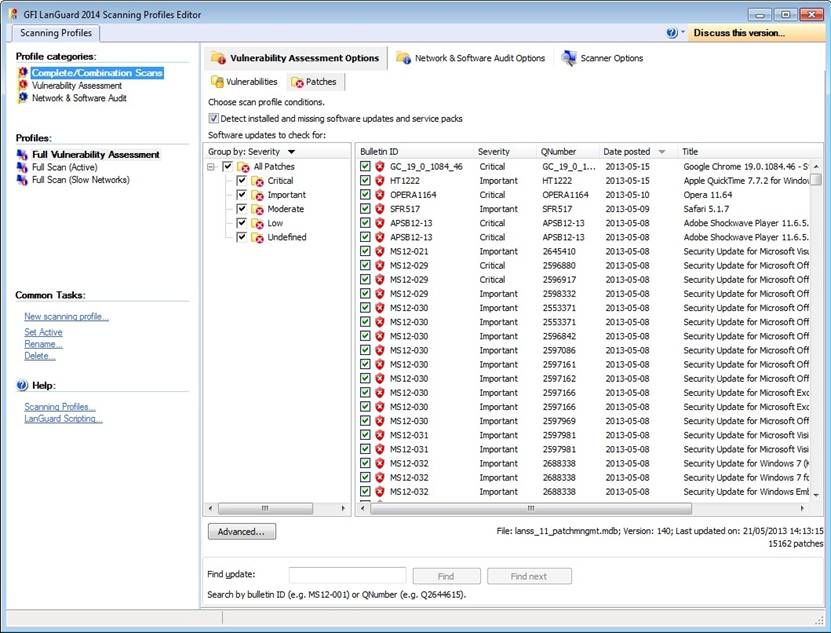Click the Find update input field
The width and height of the screenshot is (831, 633).
(348, 575)
